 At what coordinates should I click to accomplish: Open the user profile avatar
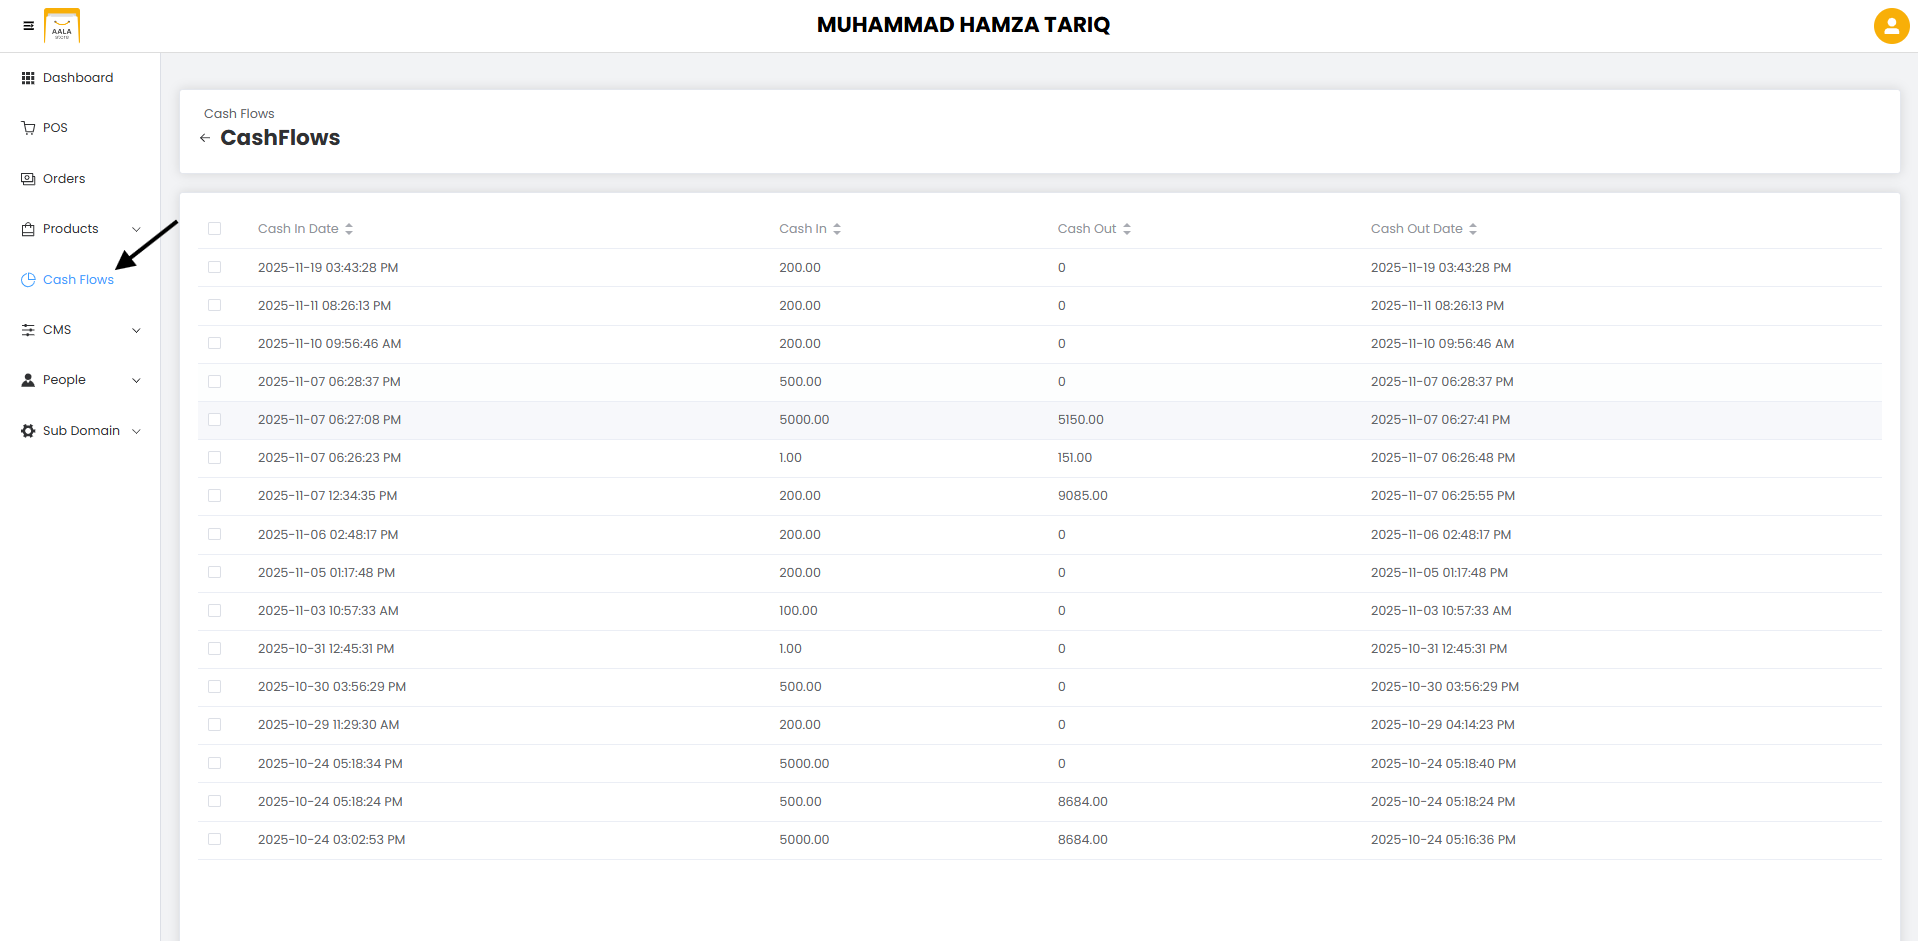coord(1891,25)
